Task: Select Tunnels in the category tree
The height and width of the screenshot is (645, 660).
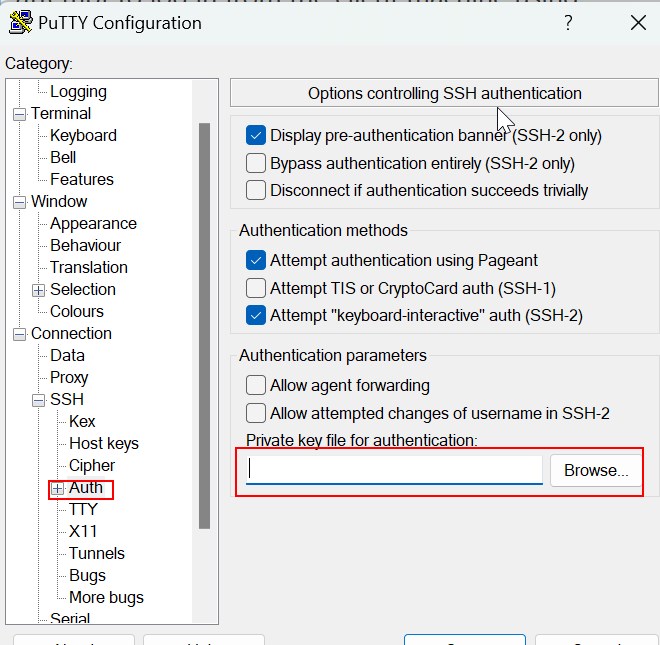Action: pos(96,553)
